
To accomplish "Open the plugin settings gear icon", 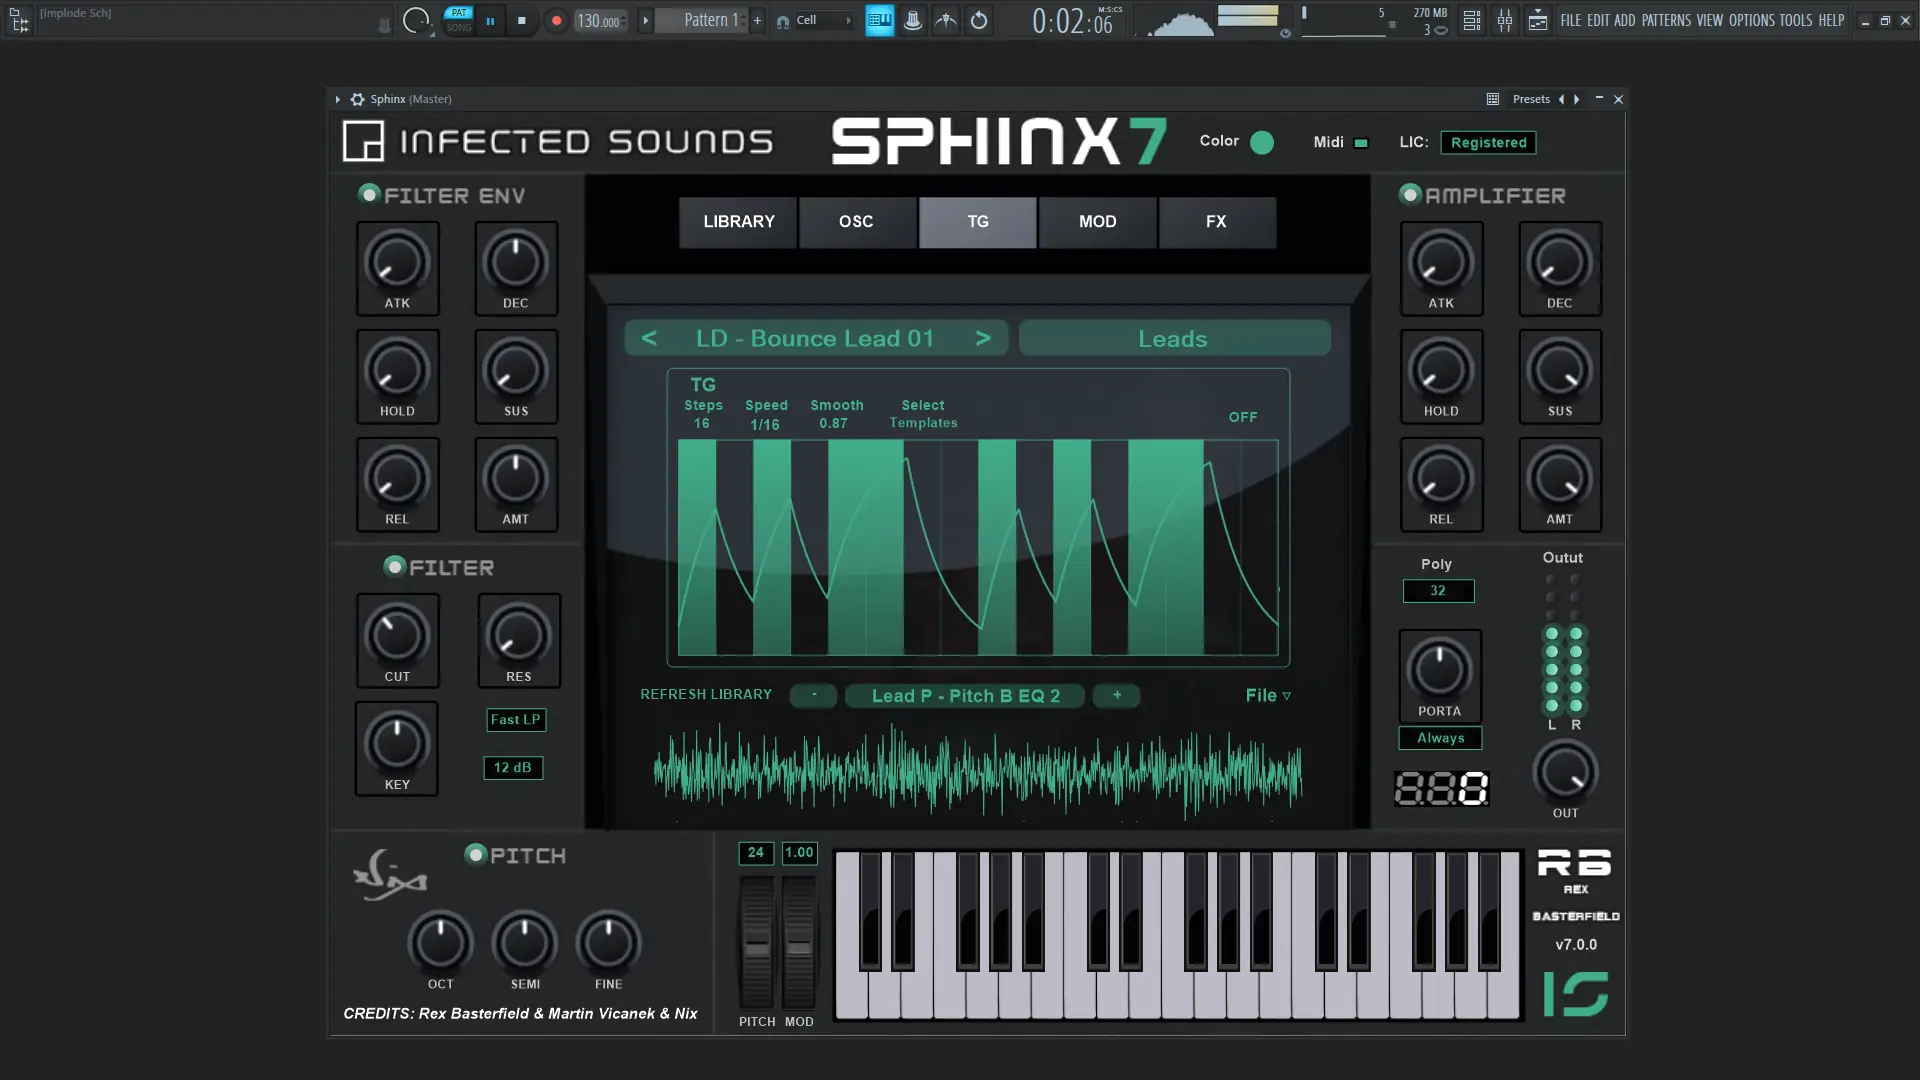I will coord(357,99).
